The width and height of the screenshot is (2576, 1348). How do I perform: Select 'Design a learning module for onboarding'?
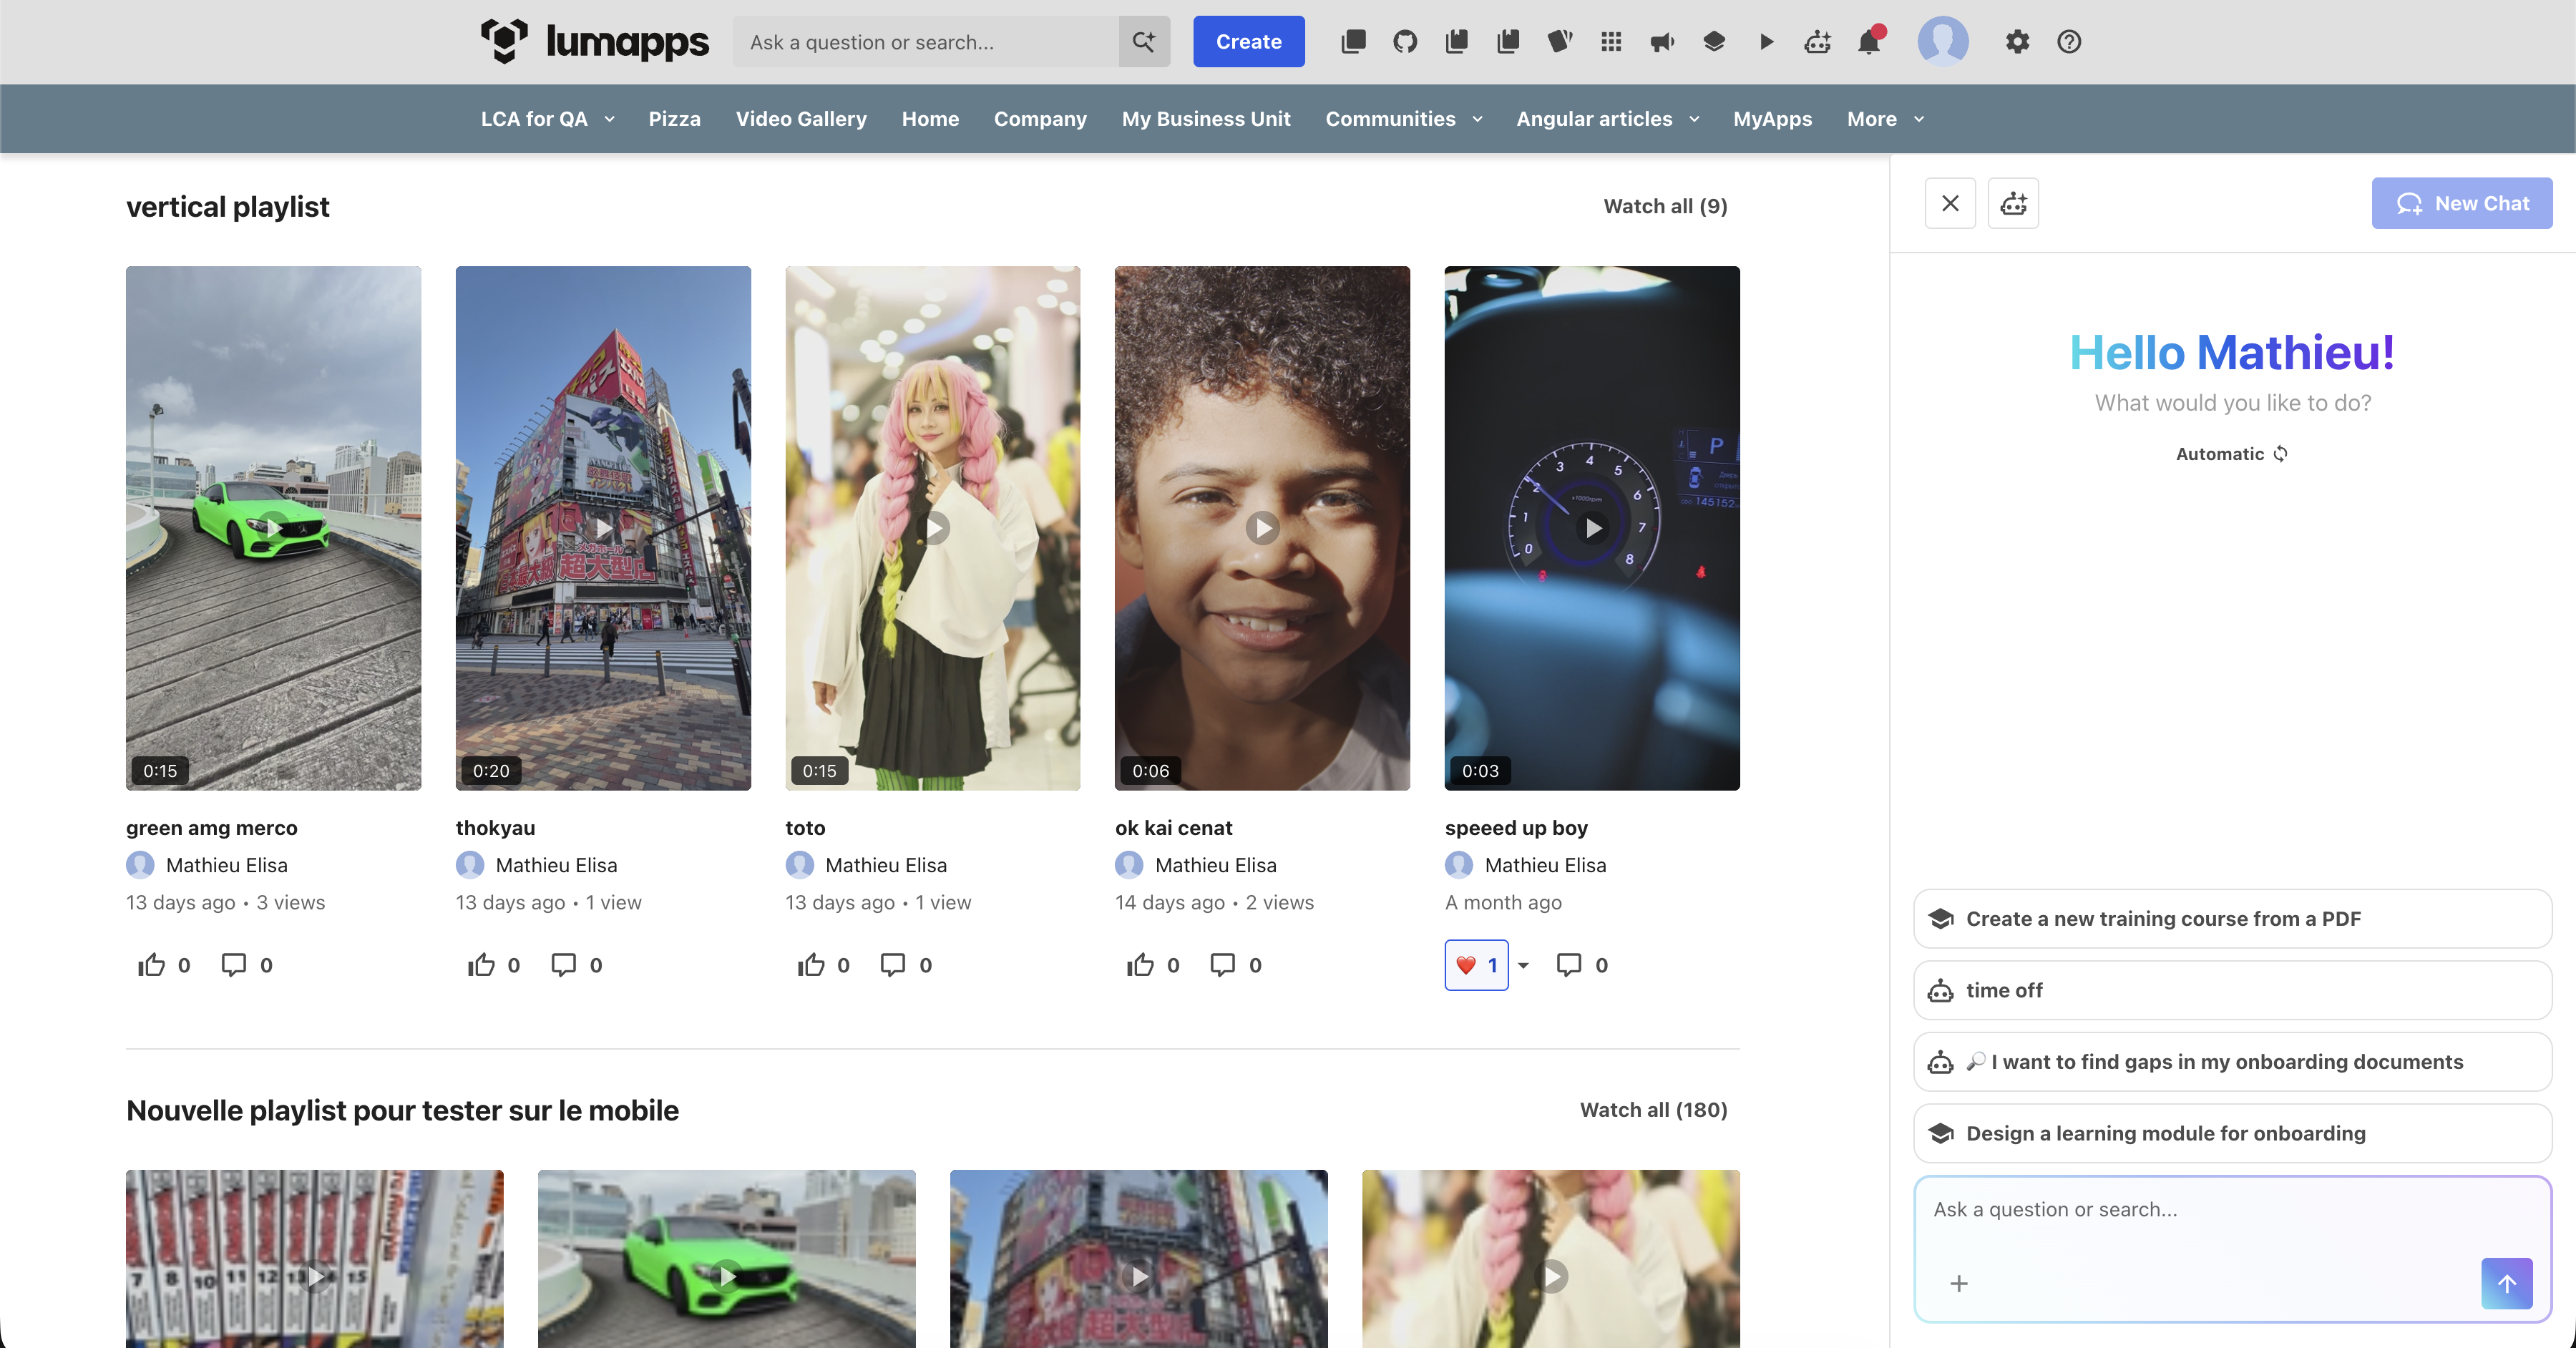tap(2232, 1133)
